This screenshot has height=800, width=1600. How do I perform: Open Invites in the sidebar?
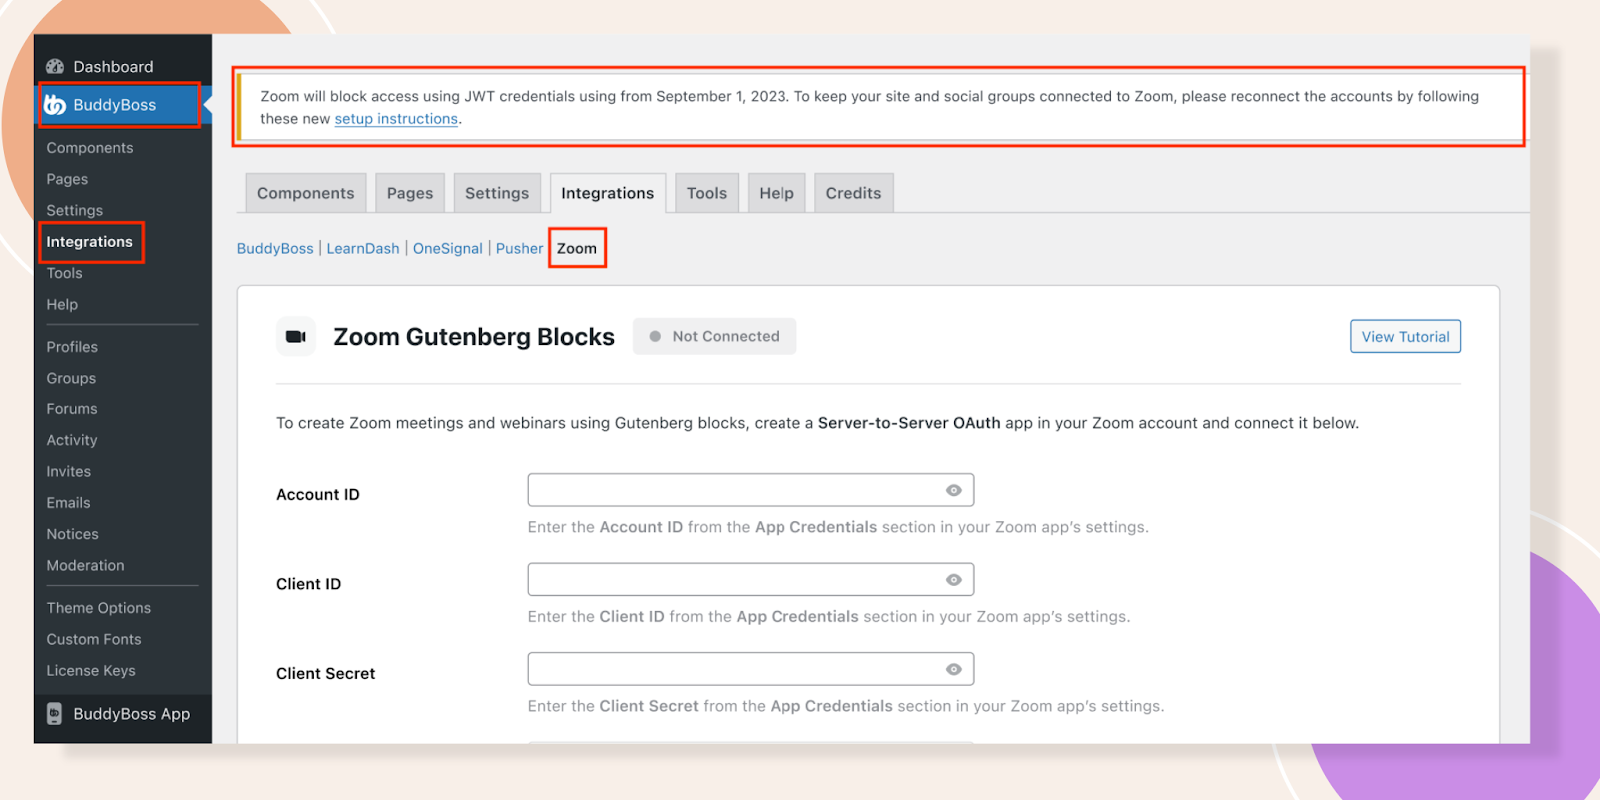tap(69, 471)
